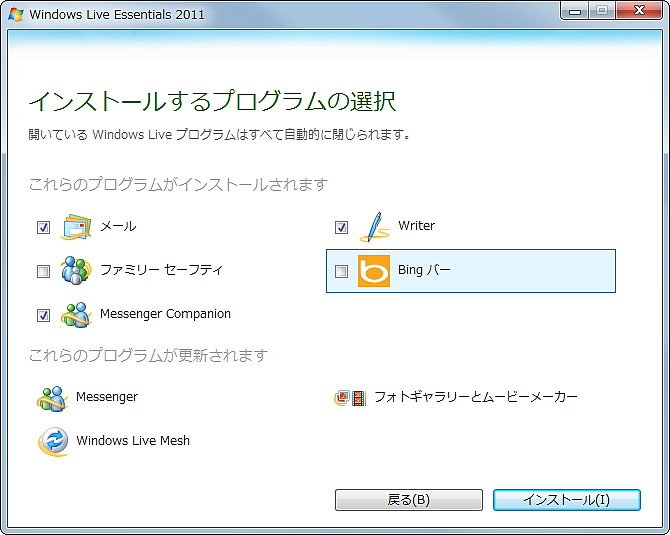670x535 pixels.
Task: Click the orange Bing バー icon
Action: pos(374,271)
